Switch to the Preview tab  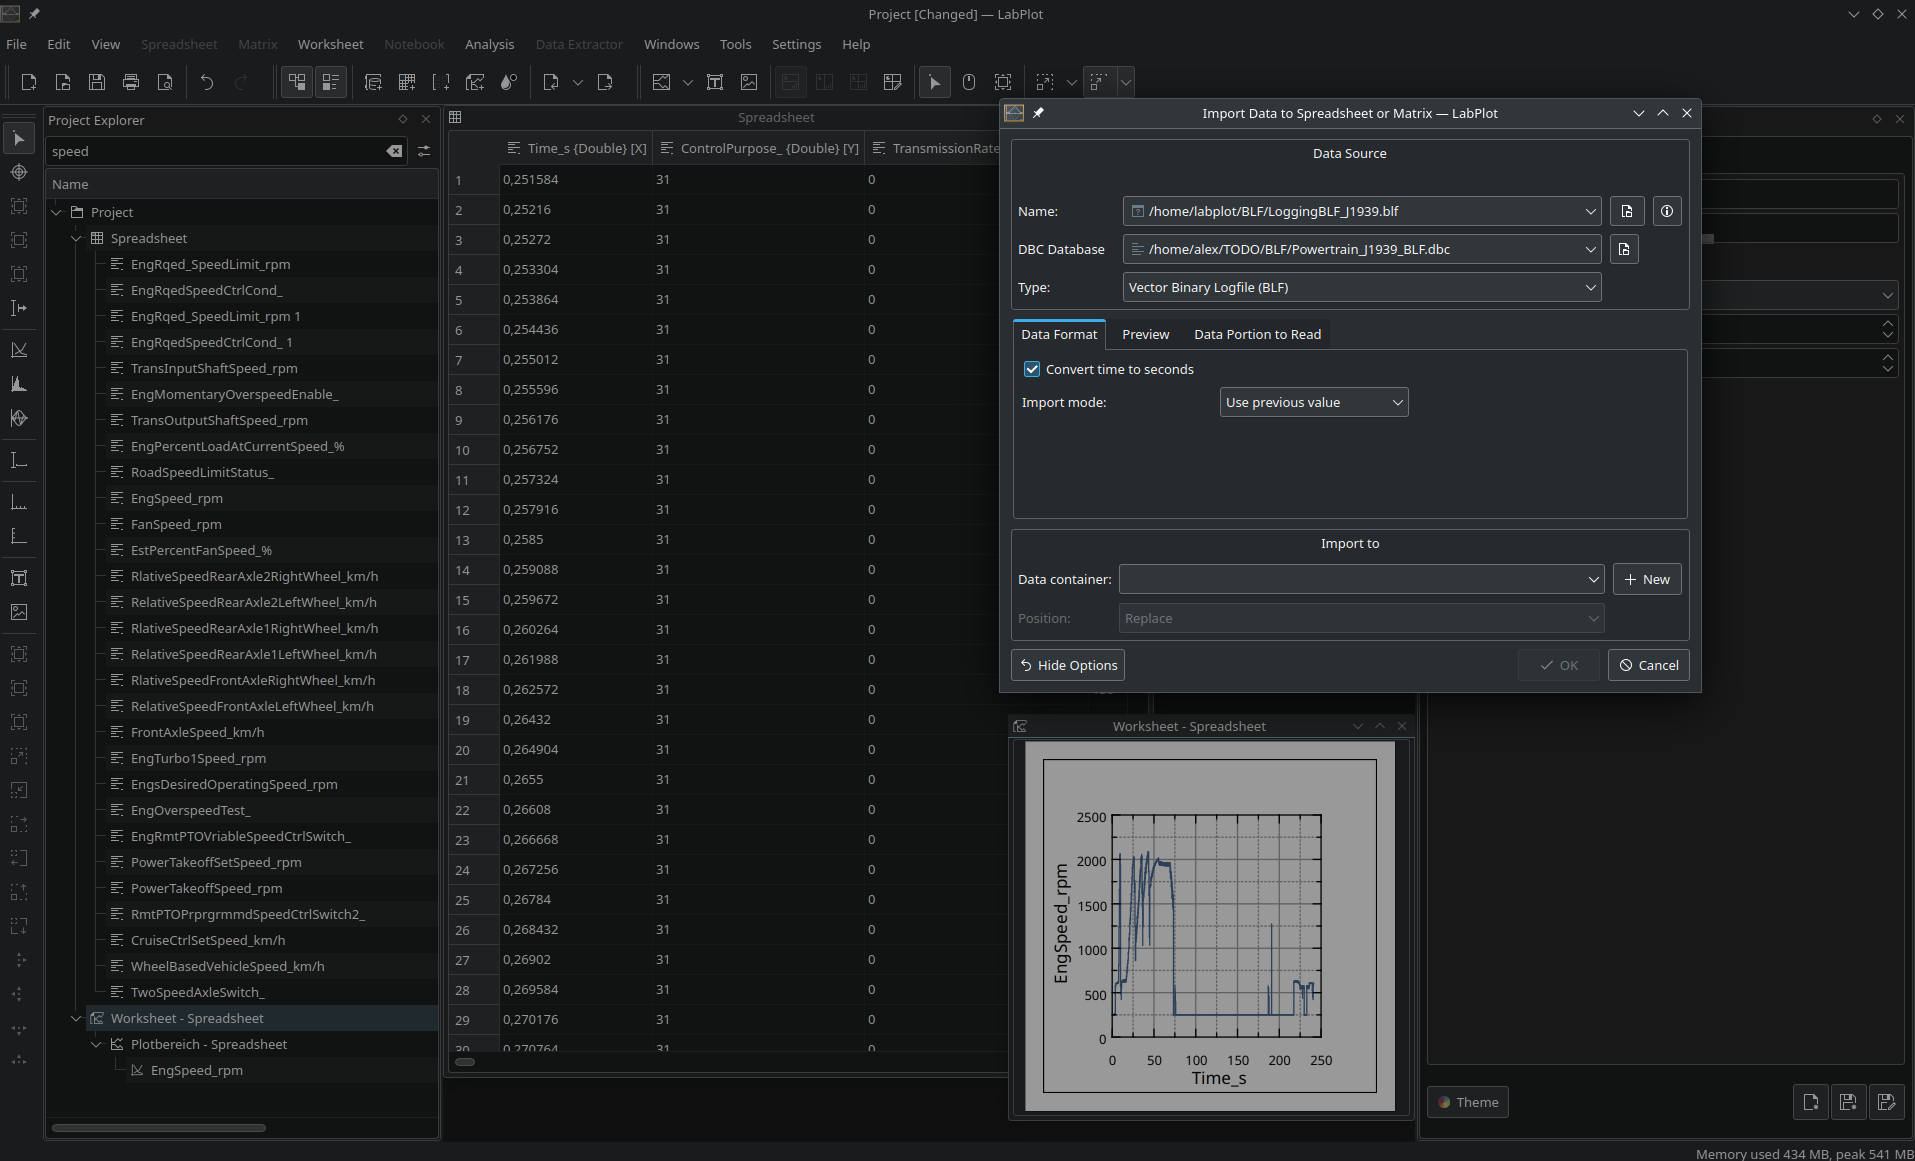(x=1145, y=334)
